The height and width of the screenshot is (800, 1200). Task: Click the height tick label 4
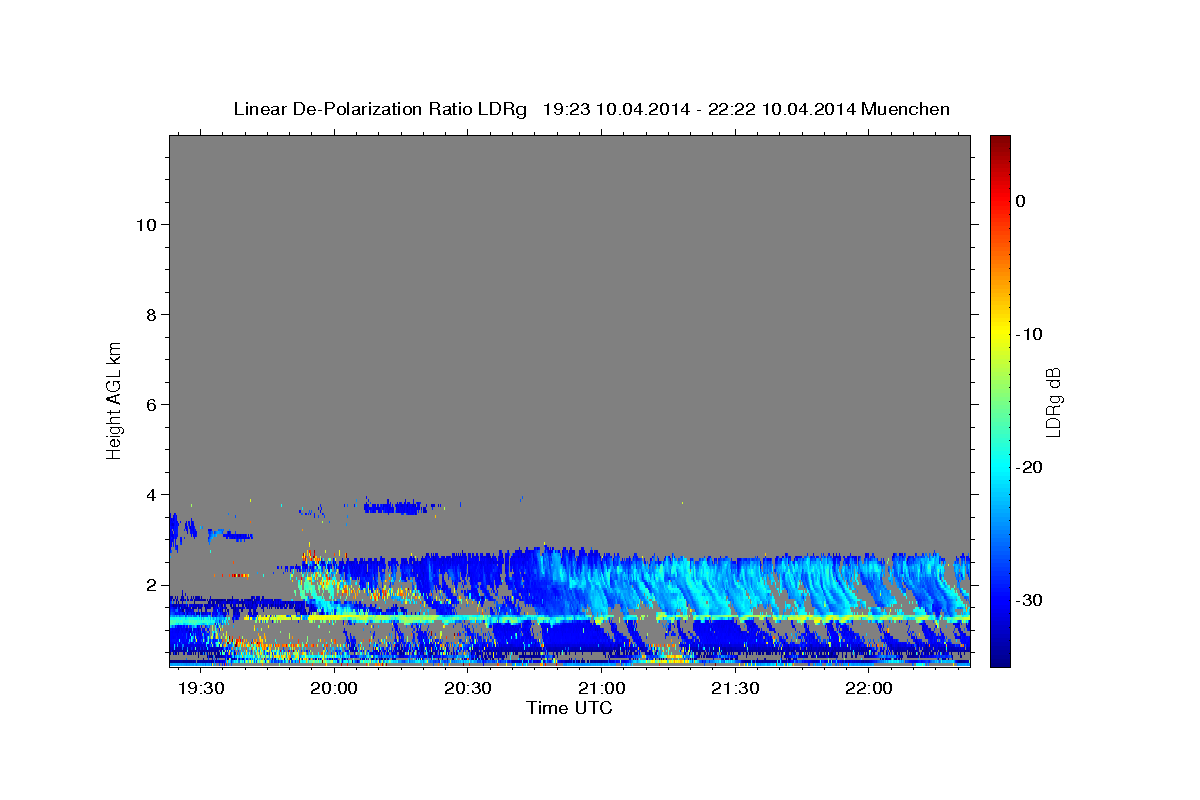150,494
